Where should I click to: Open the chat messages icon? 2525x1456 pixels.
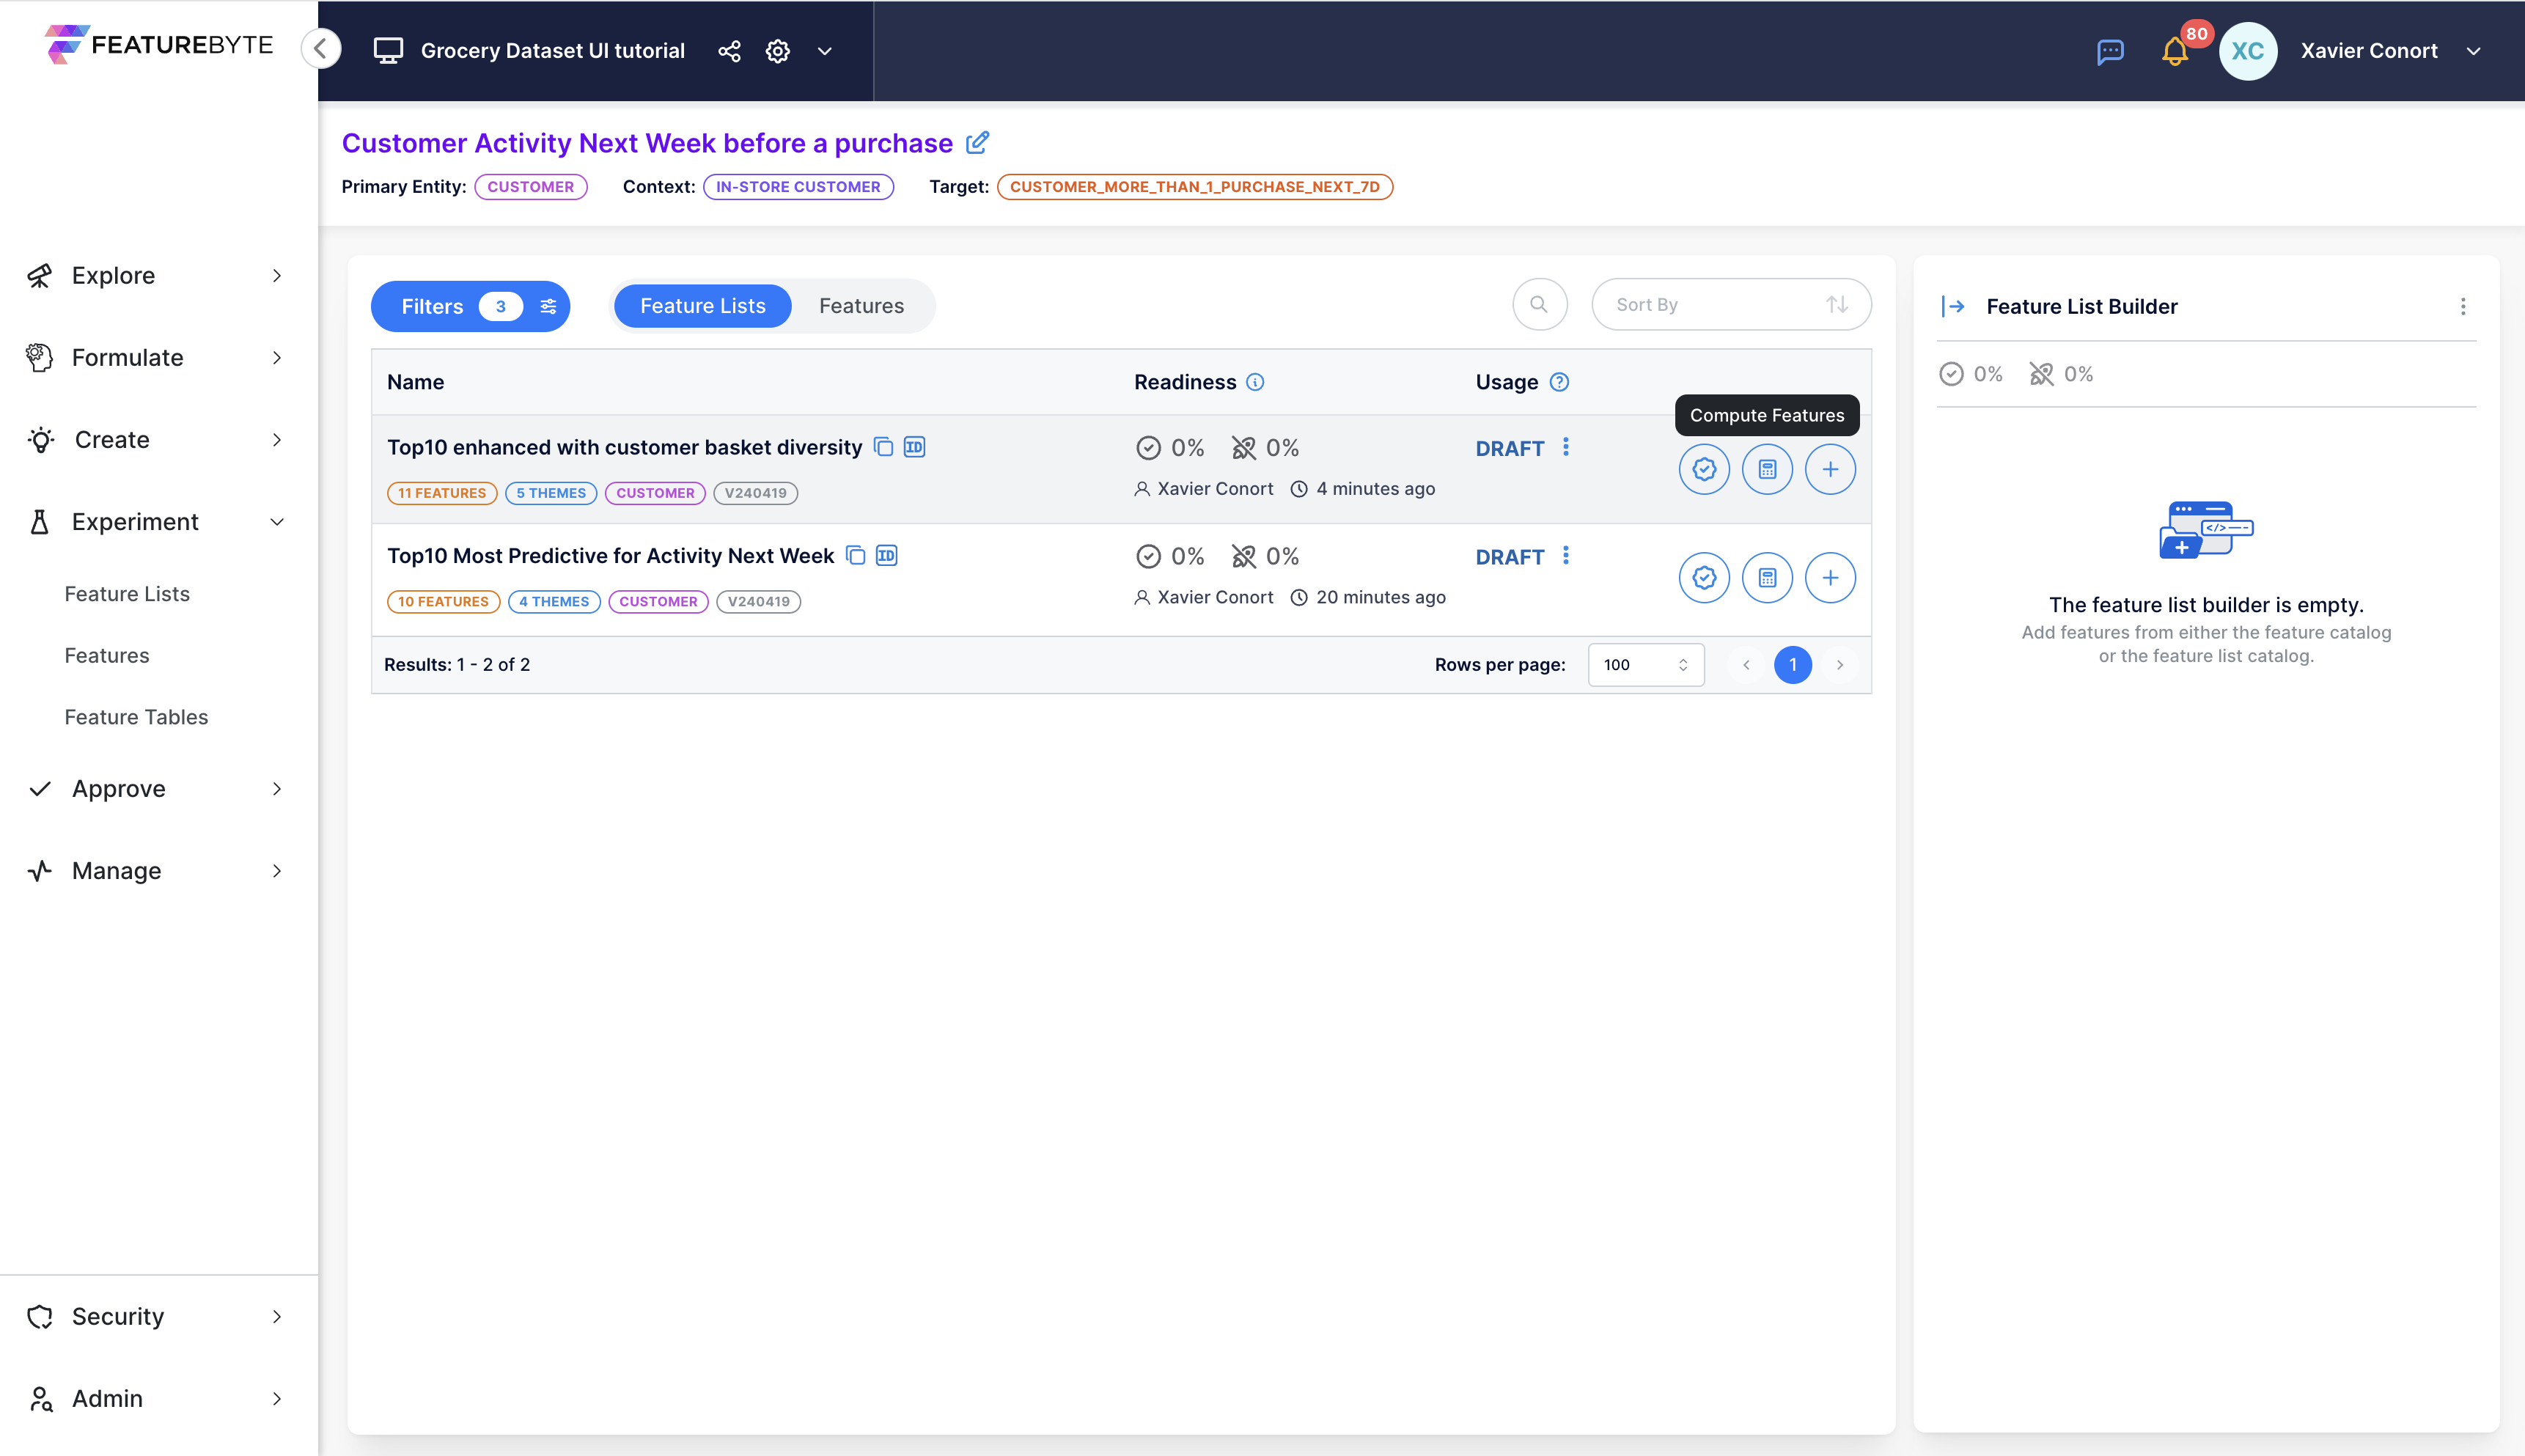pos(2110,51)
